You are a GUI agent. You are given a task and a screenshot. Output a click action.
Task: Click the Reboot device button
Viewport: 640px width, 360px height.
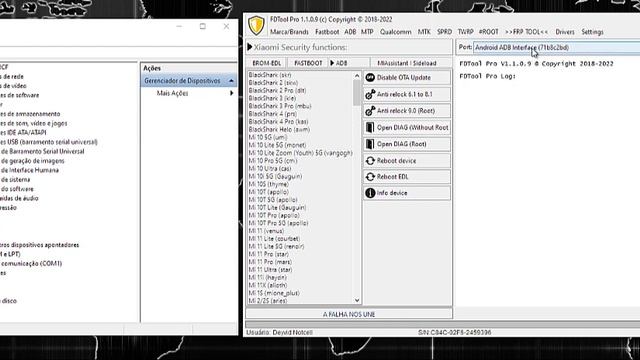(x=407, y=161)
